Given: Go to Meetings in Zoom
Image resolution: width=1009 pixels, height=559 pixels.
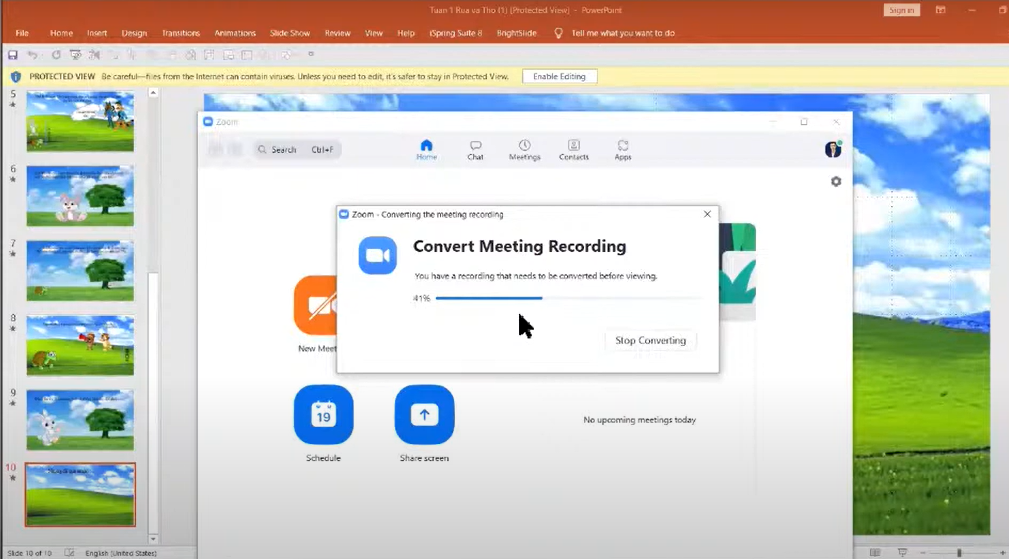Looking at the screenshot, I should 524,149.
